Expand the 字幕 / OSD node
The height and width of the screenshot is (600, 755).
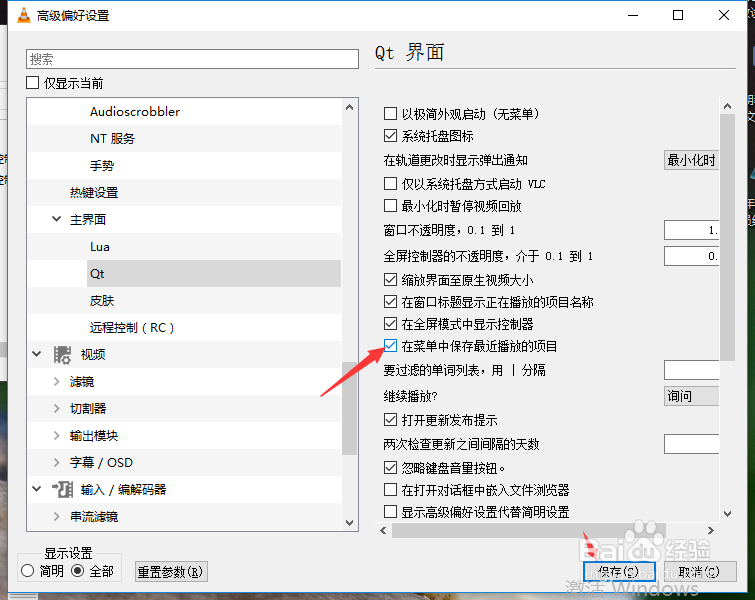click(57, 463)
